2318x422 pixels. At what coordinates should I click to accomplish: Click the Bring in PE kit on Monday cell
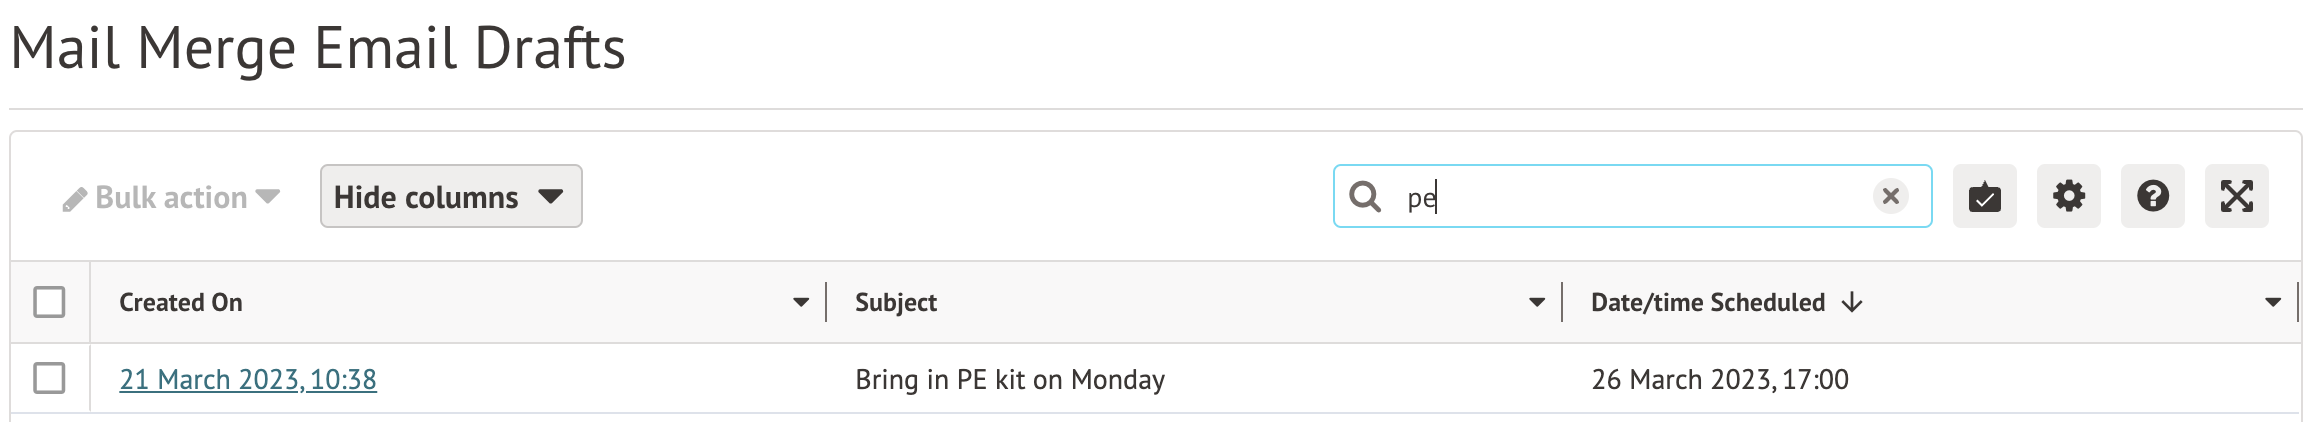tap(1010, 380)
